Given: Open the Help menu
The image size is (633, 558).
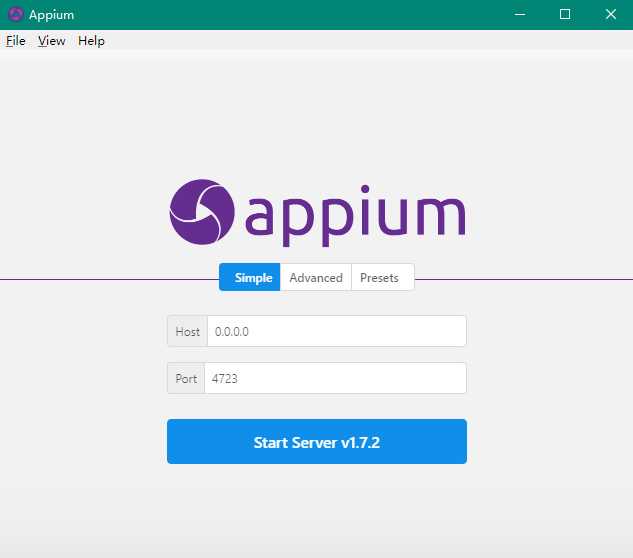Looking at the screenshot, I should (x=91, y=41).
